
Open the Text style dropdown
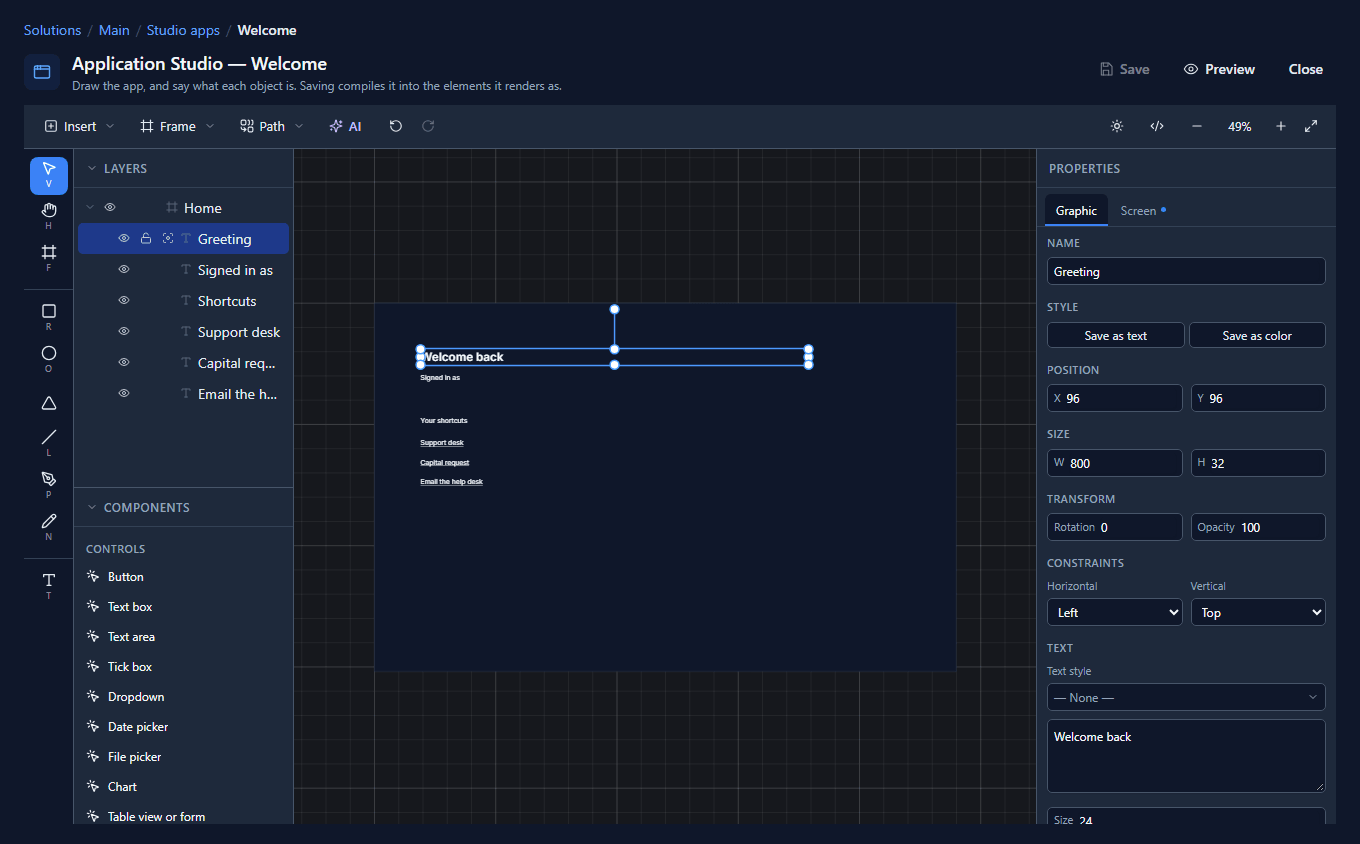point(1186,697)
